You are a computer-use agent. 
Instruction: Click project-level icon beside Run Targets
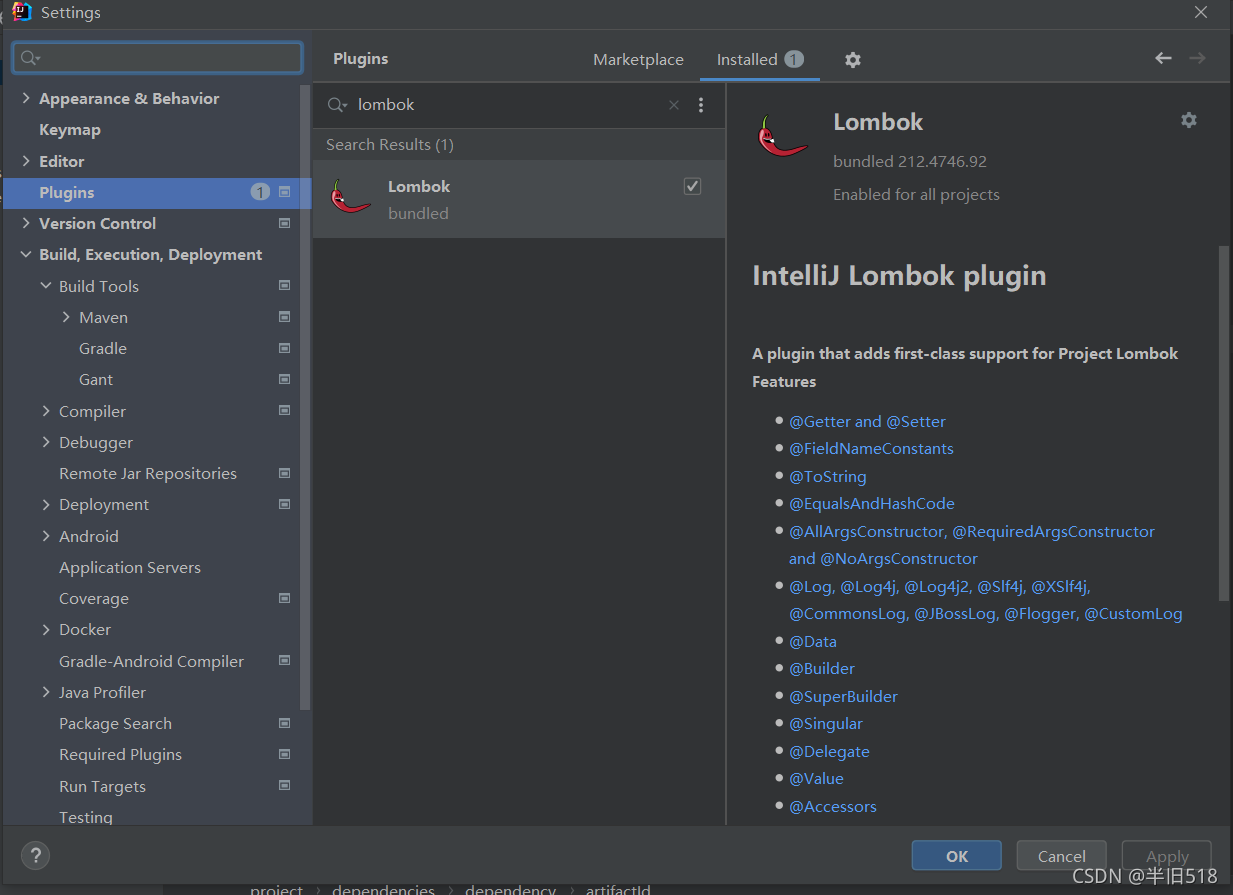pos(284,786)
